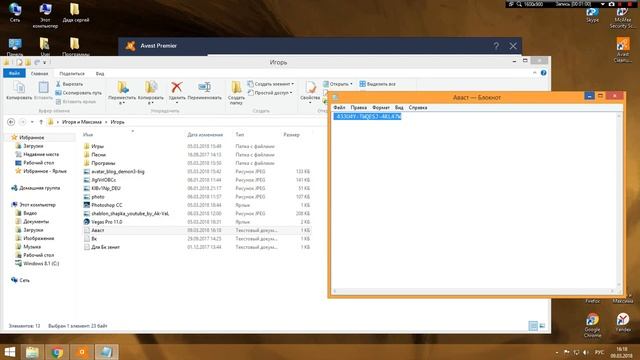Switch to the Поделиться ribbon tab

pos(72,73)
